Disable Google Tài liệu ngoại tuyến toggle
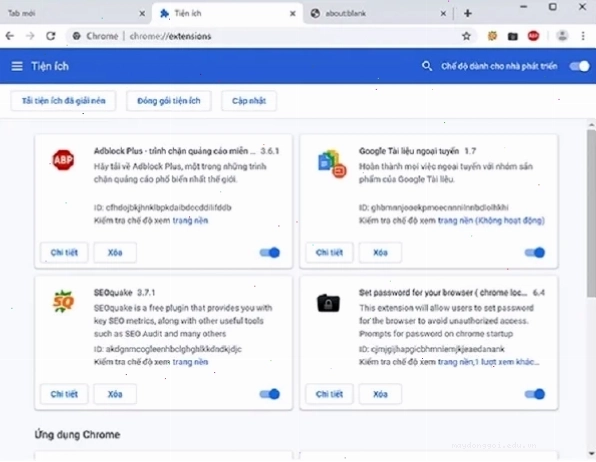This screenshot has width=596, height=462. point(534,252)
